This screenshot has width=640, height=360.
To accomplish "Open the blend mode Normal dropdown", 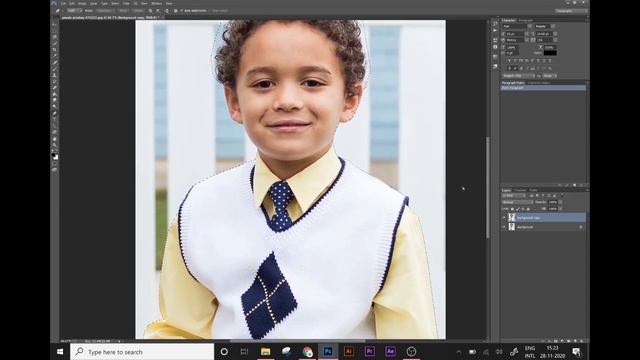I will 517,202.
